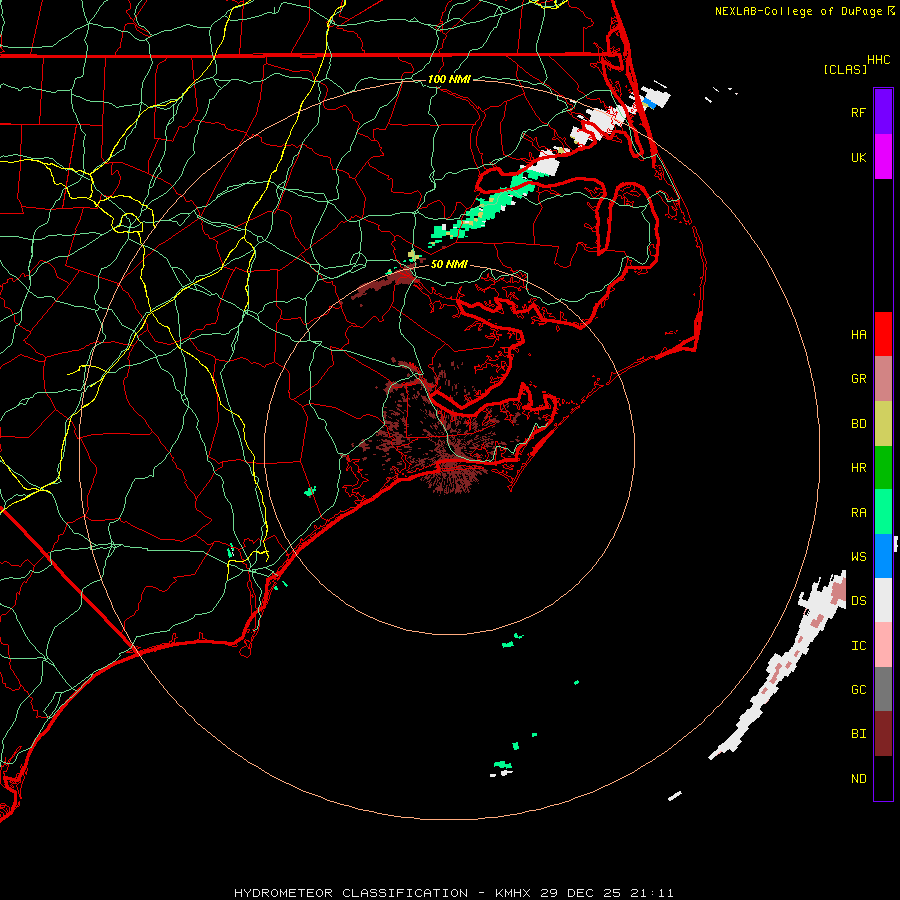Click the "KMHX" station identifier

pos(513,893)
